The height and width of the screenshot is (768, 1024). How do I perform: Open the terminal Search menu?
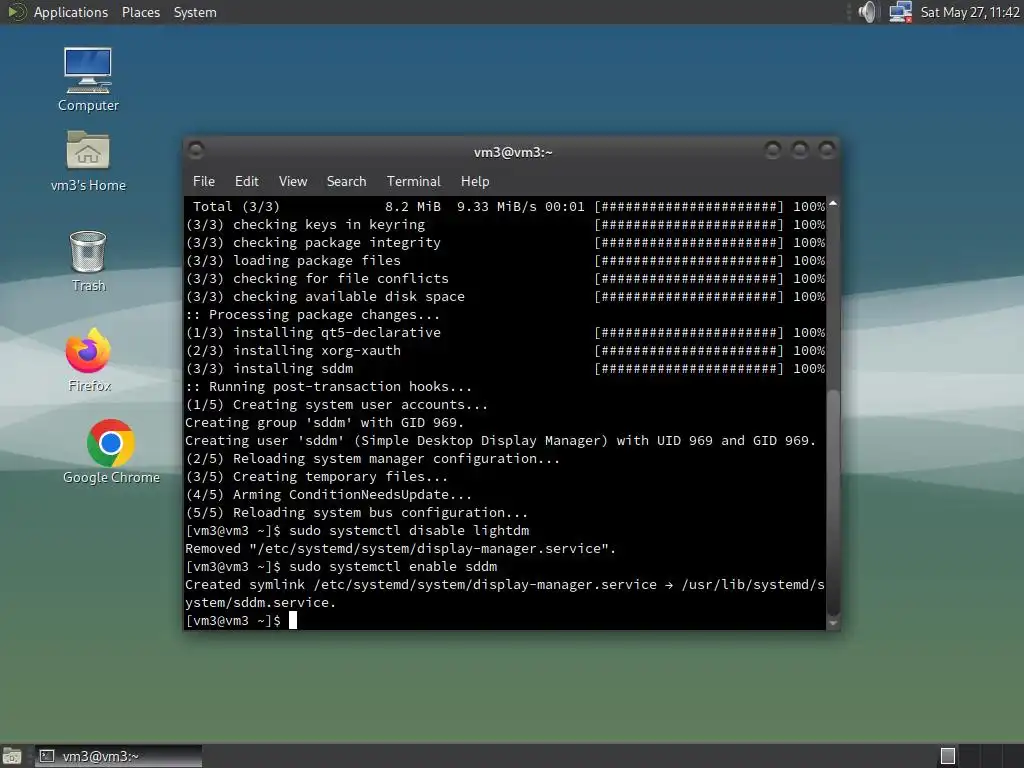point(346,182)
